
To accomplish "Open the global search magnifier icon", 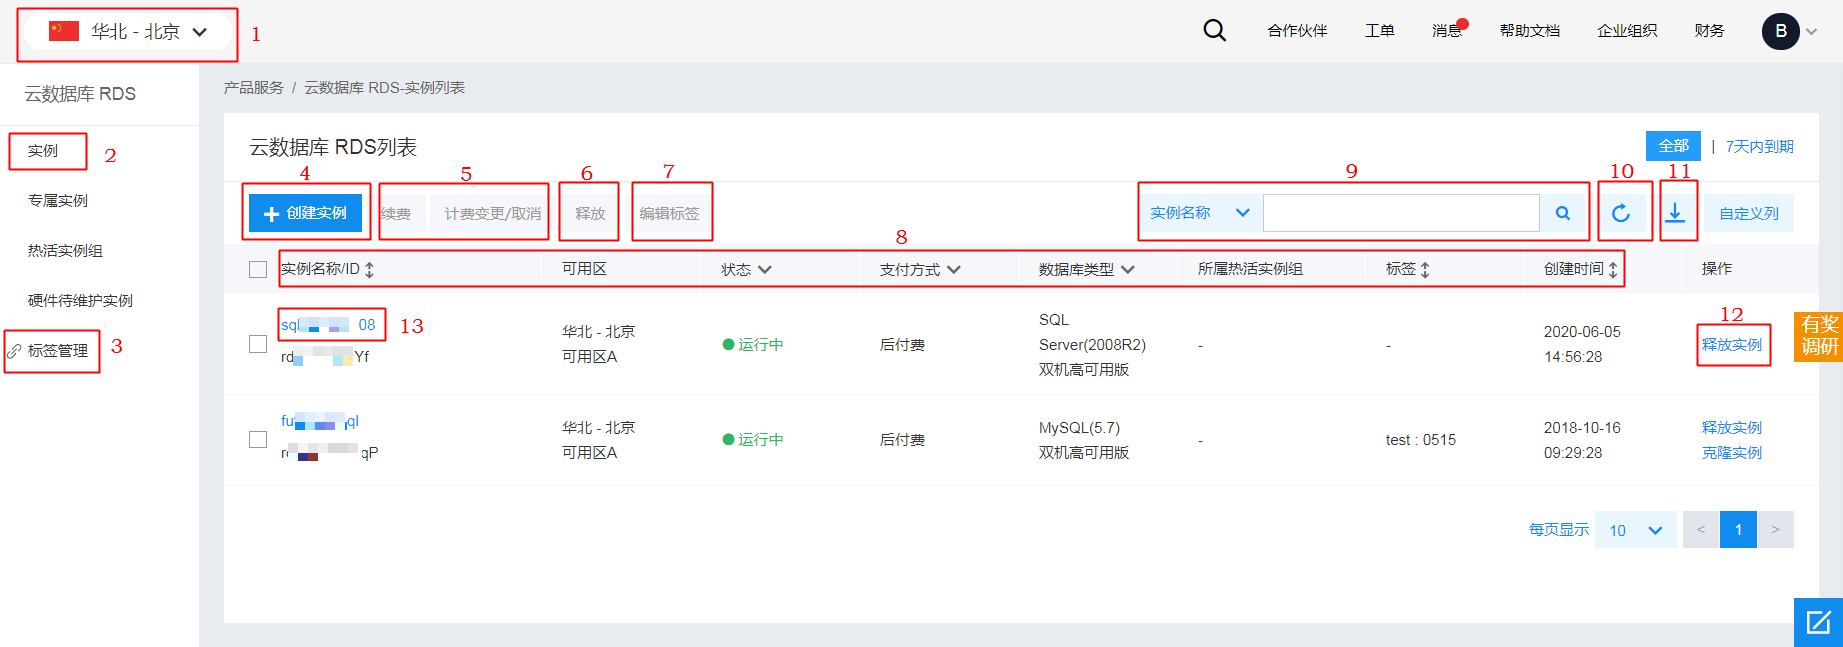I will [1214, 30].
